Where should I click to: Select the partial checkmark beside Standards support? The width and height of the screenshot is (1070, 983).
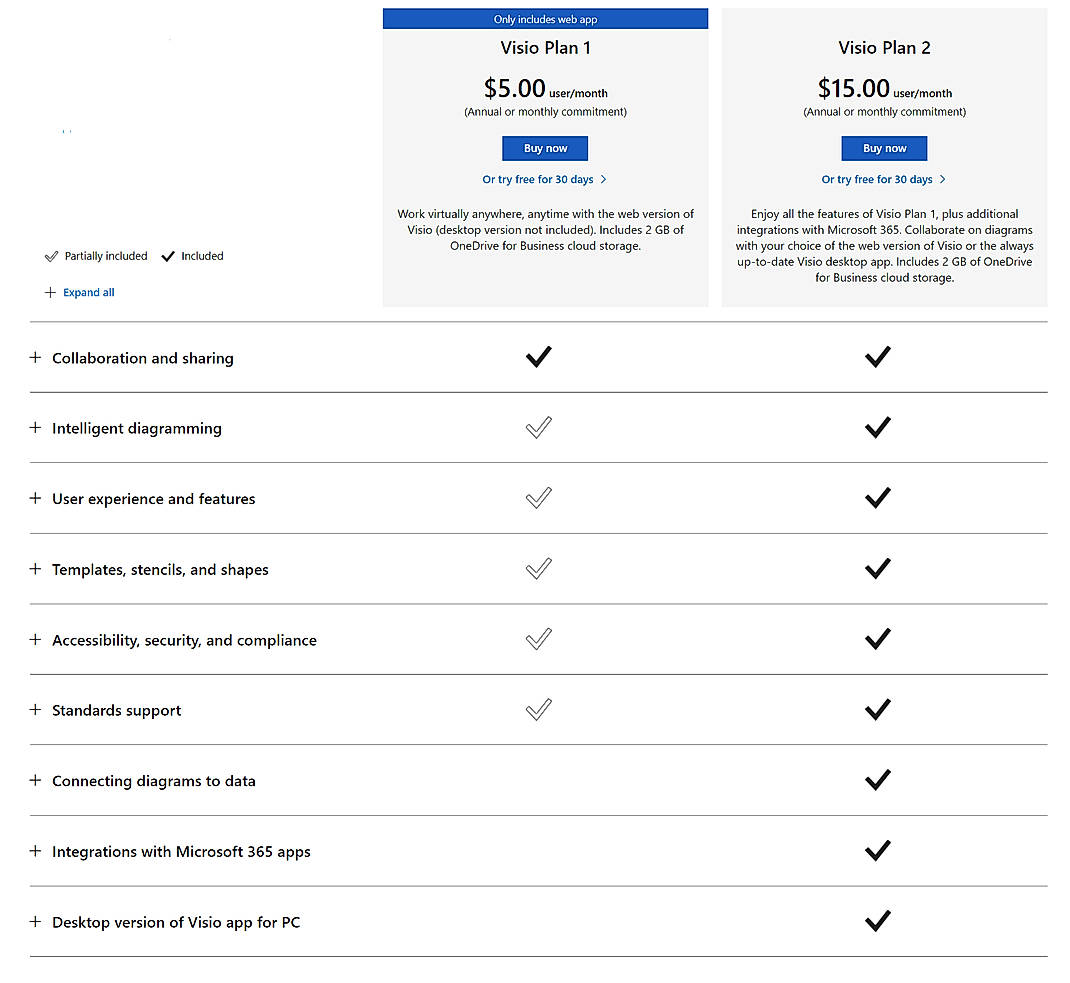(538, 709)
